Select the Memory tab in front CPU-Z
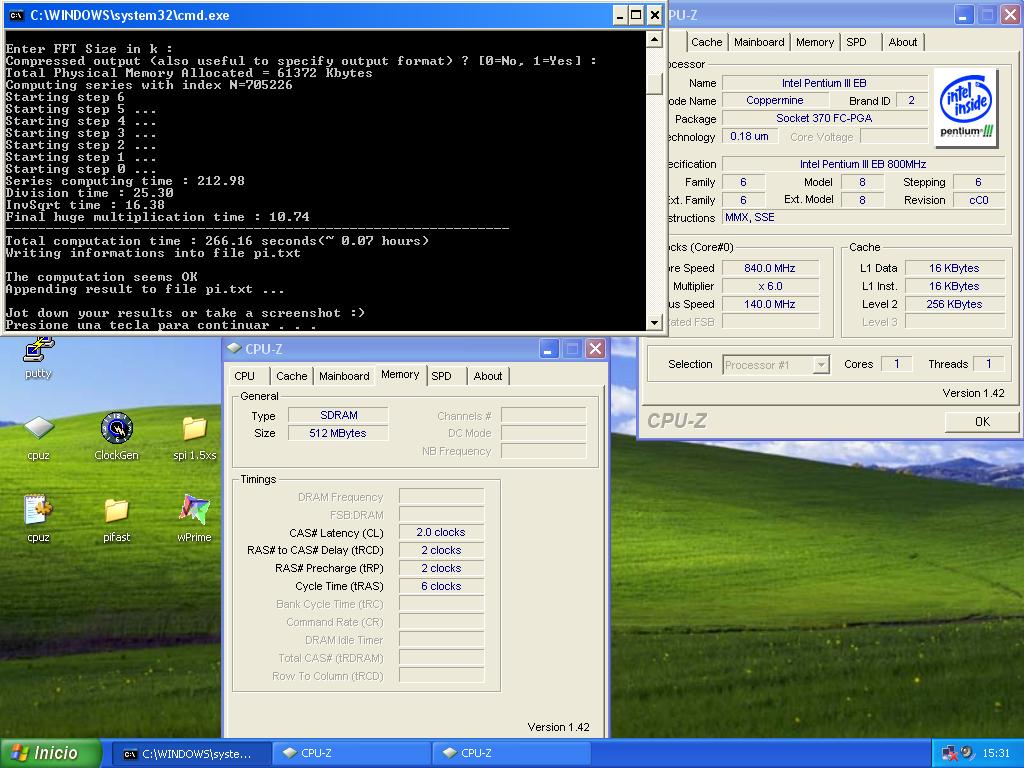The width and height of the screenshot is (1024, 768). (x=400, y=374)
